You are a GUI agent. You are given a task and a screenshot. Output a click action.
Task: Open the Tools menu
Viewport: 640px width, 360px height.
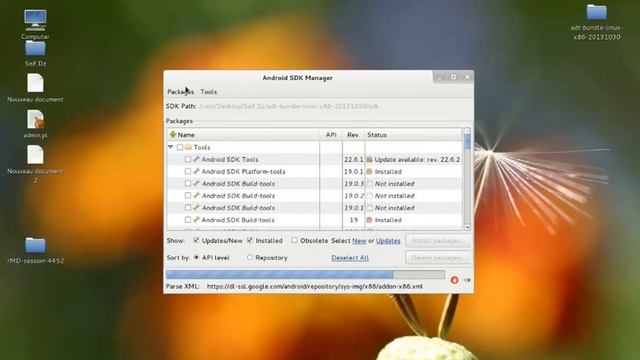point(209,91)
